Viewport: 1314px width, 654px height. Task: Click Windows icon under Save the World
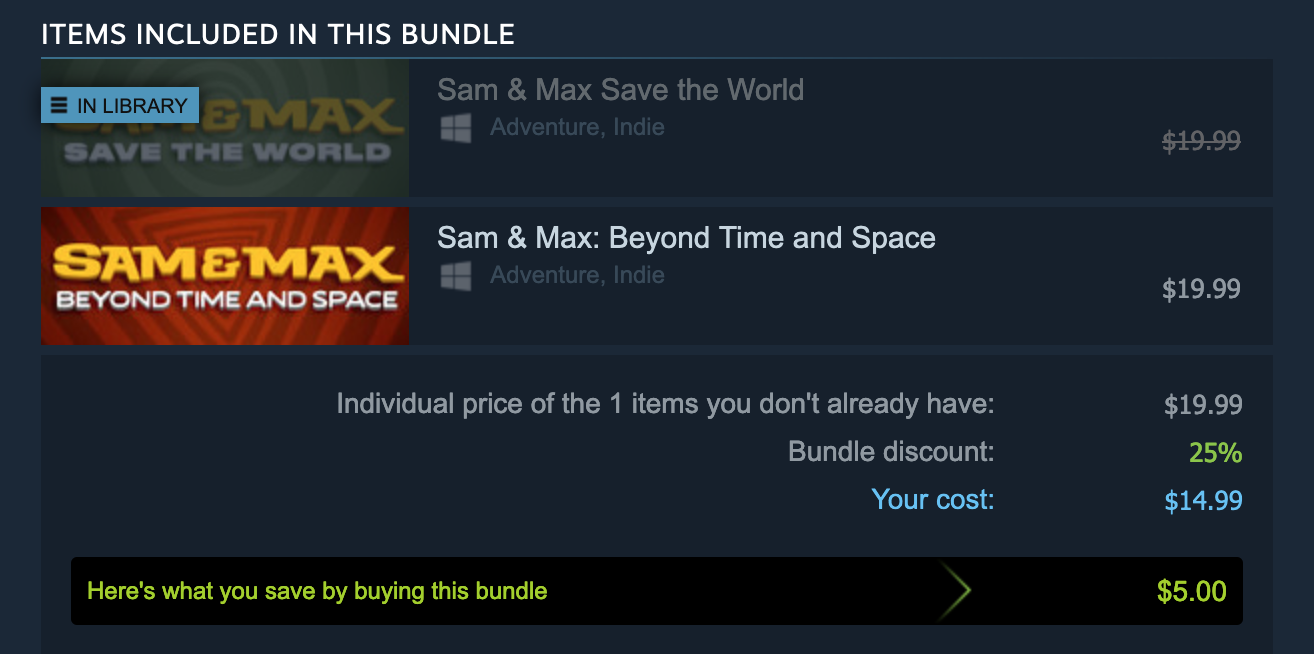coord(456,128)
